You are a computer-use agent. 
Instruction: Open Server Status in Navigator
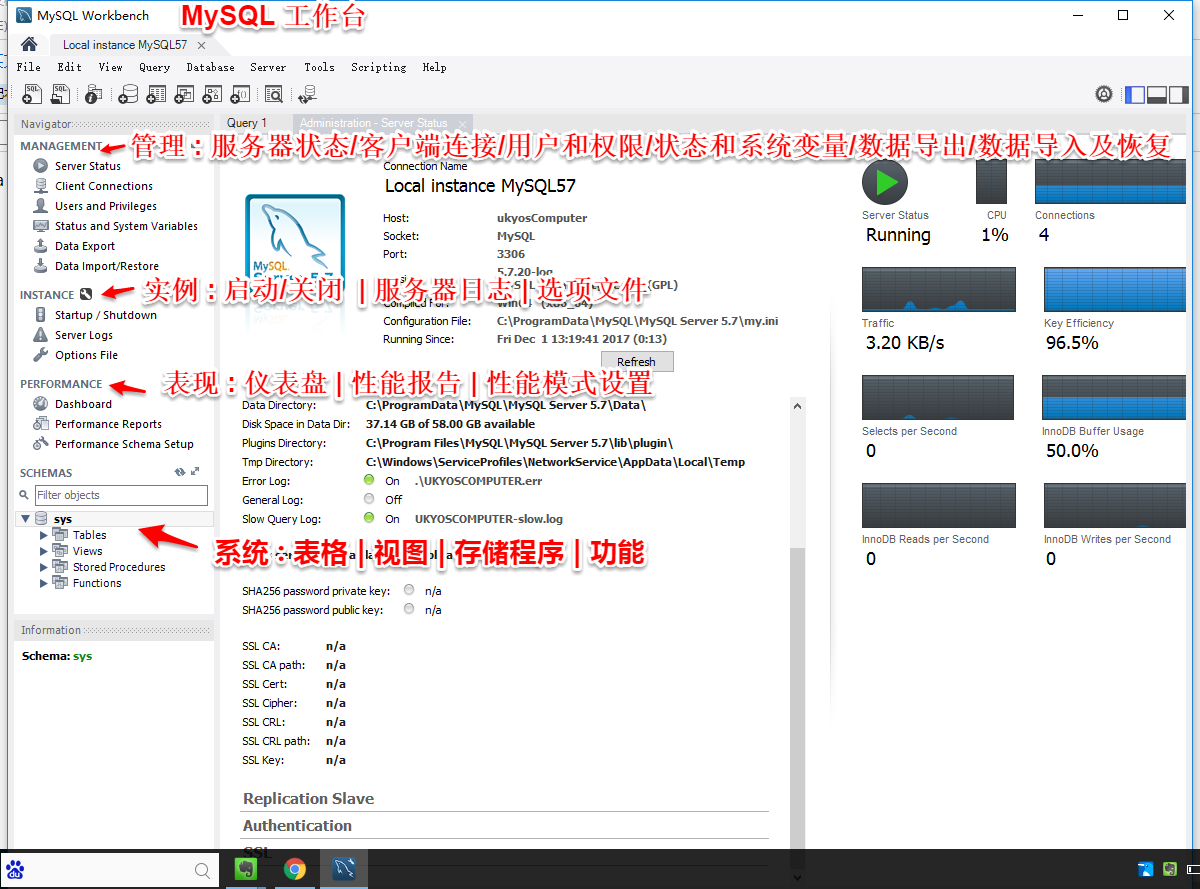coord(87,166)
